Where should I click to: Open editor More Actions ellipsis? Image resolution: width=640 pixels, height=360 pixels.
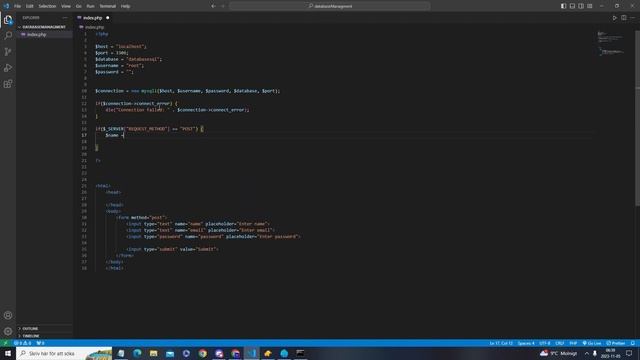(633, 18)
